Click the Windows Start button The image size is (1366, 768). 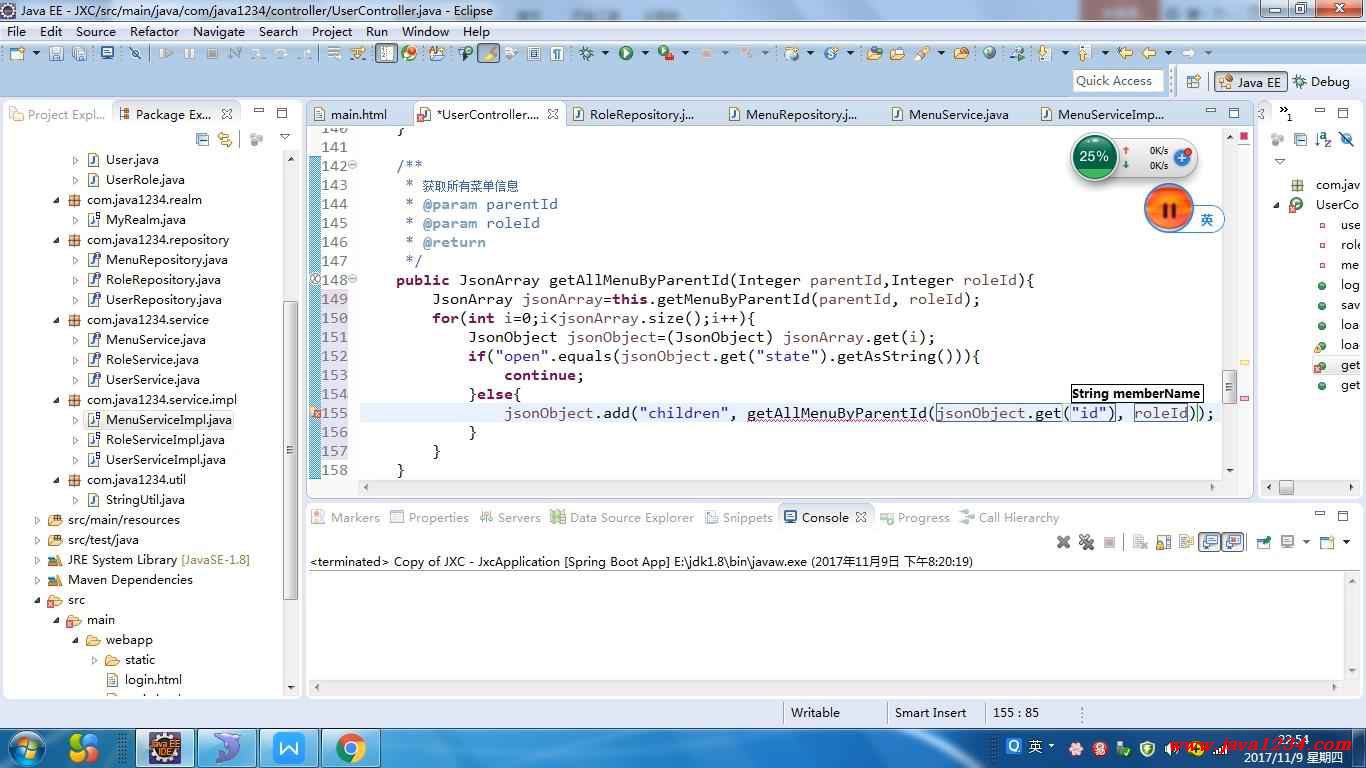[x=26, y=747]
